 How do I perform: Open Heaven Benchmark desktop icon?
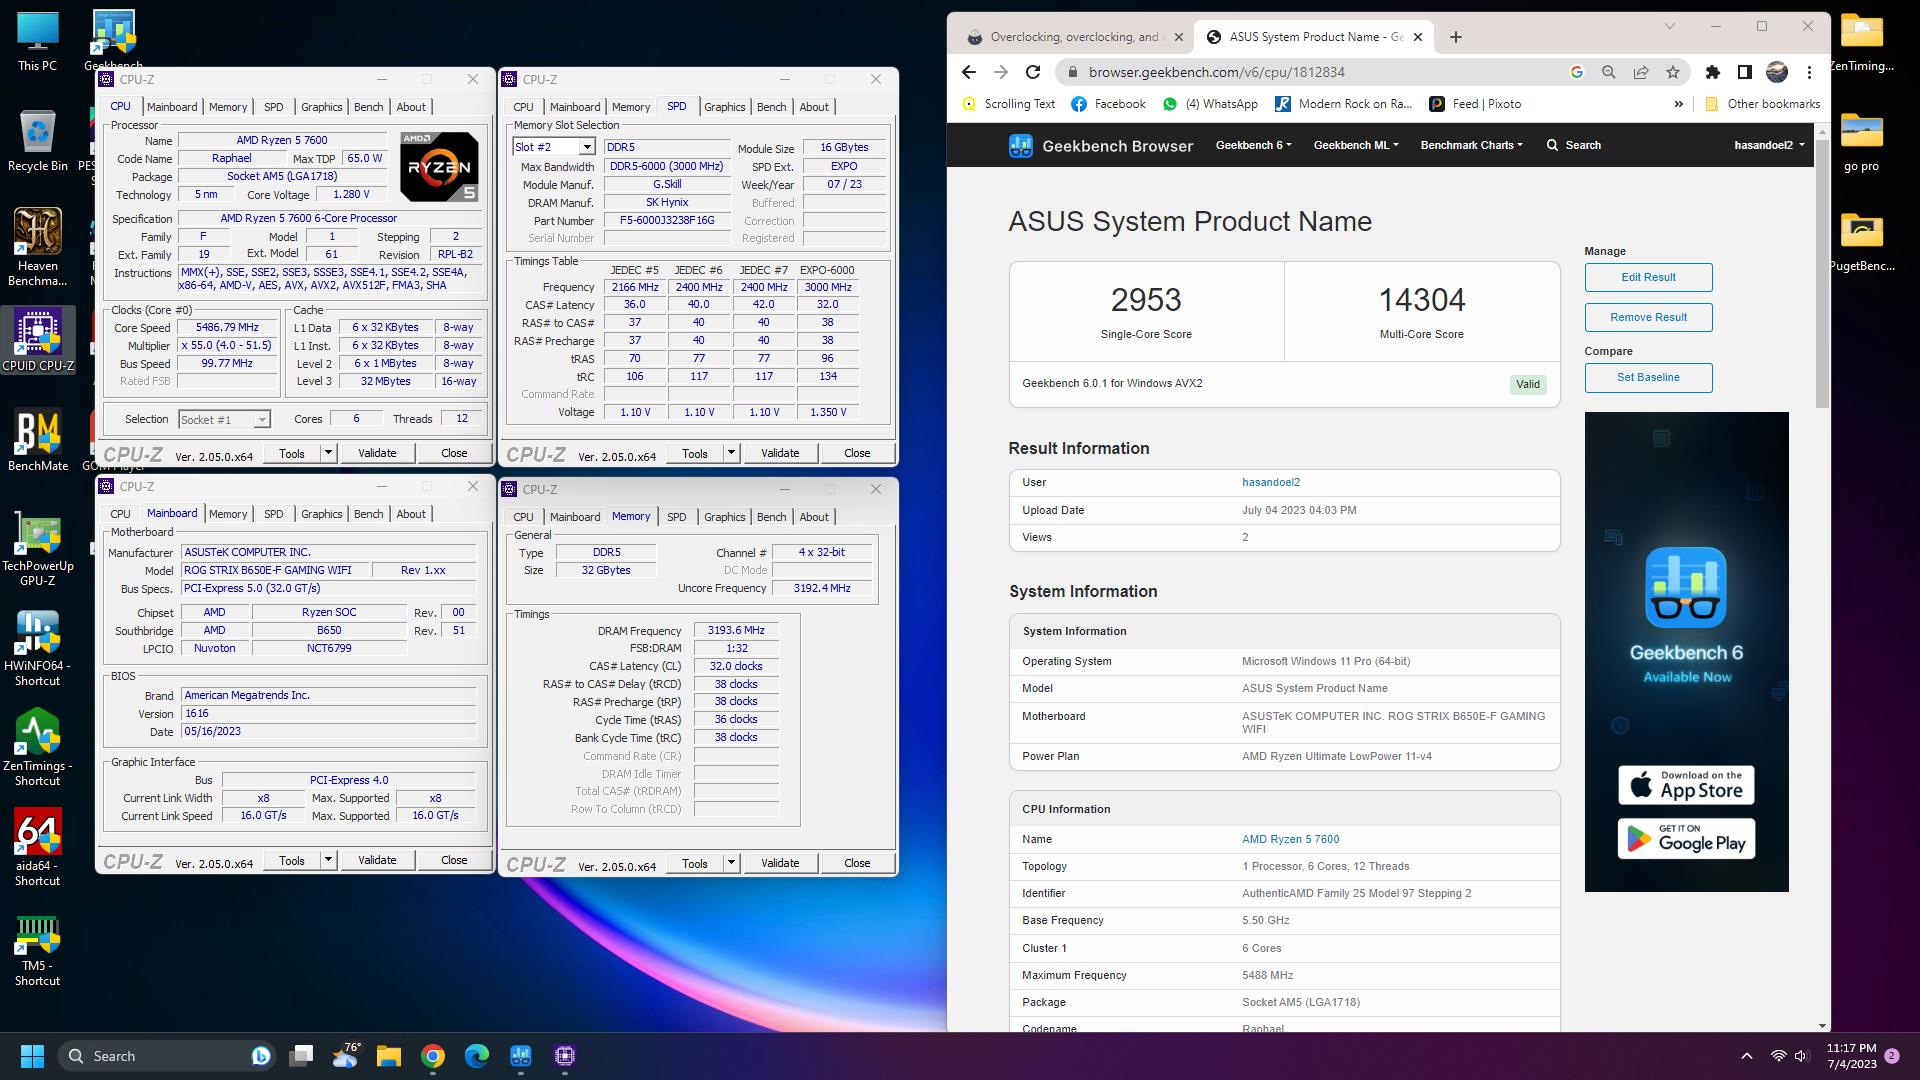pos(37,248)
